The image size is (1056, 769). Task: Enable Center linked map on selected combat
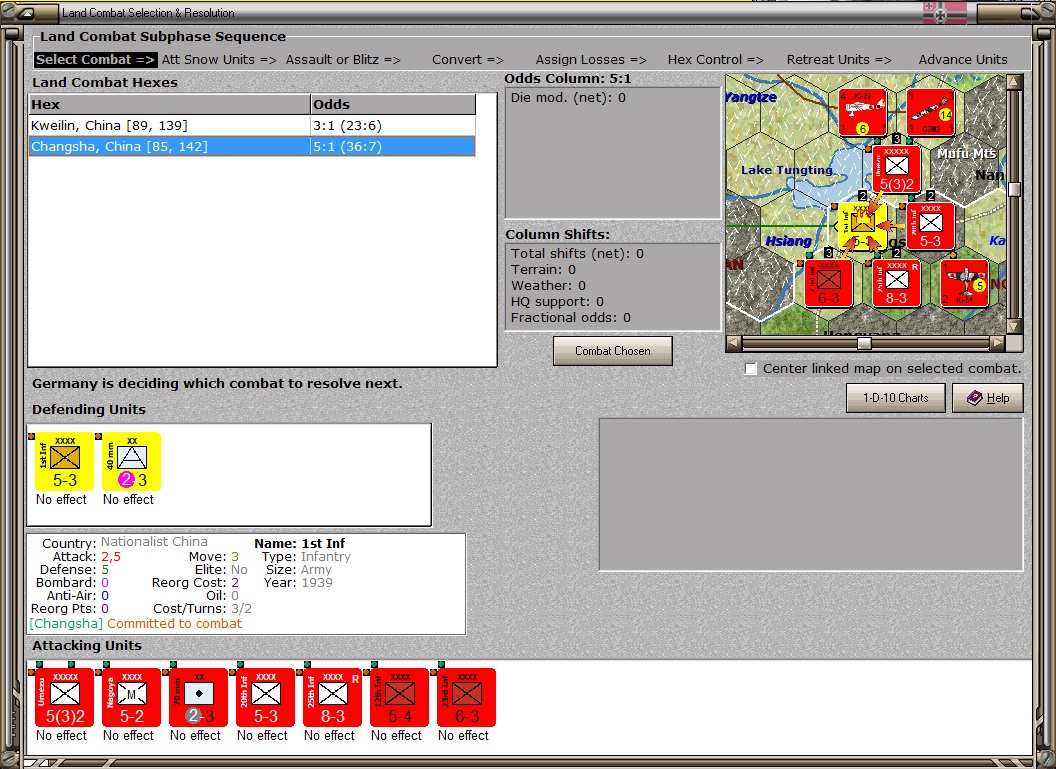click(x=751, y=368)
